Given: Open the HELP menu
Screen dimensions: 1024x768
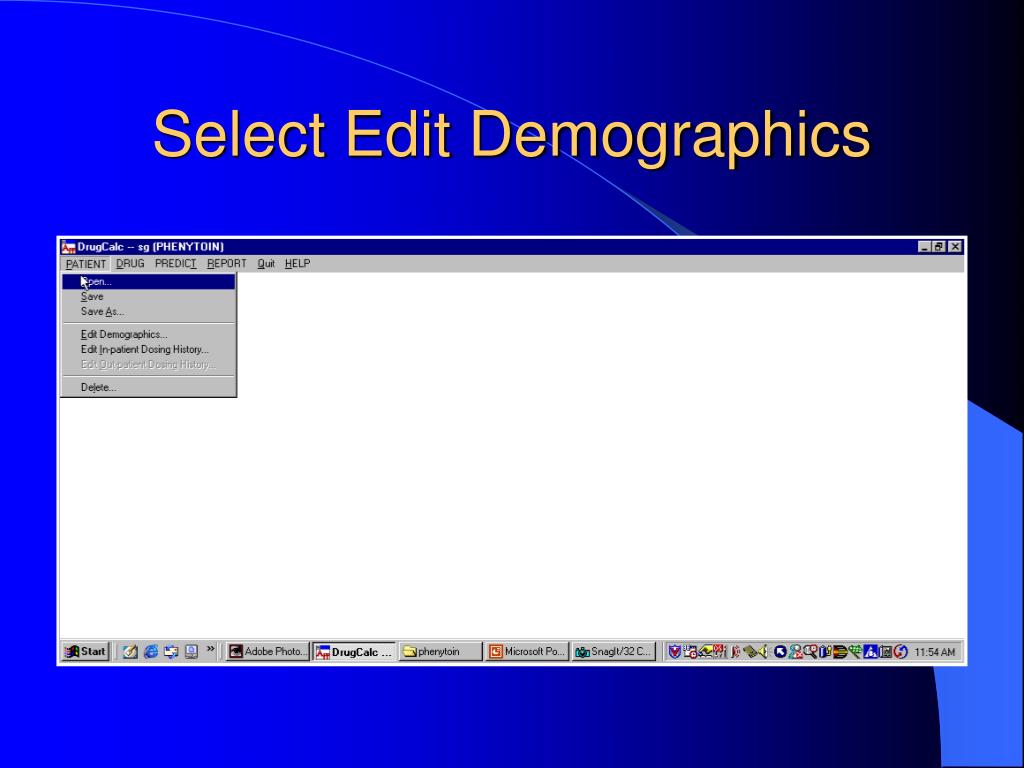Looking at the screenshot, I should 297,263.
